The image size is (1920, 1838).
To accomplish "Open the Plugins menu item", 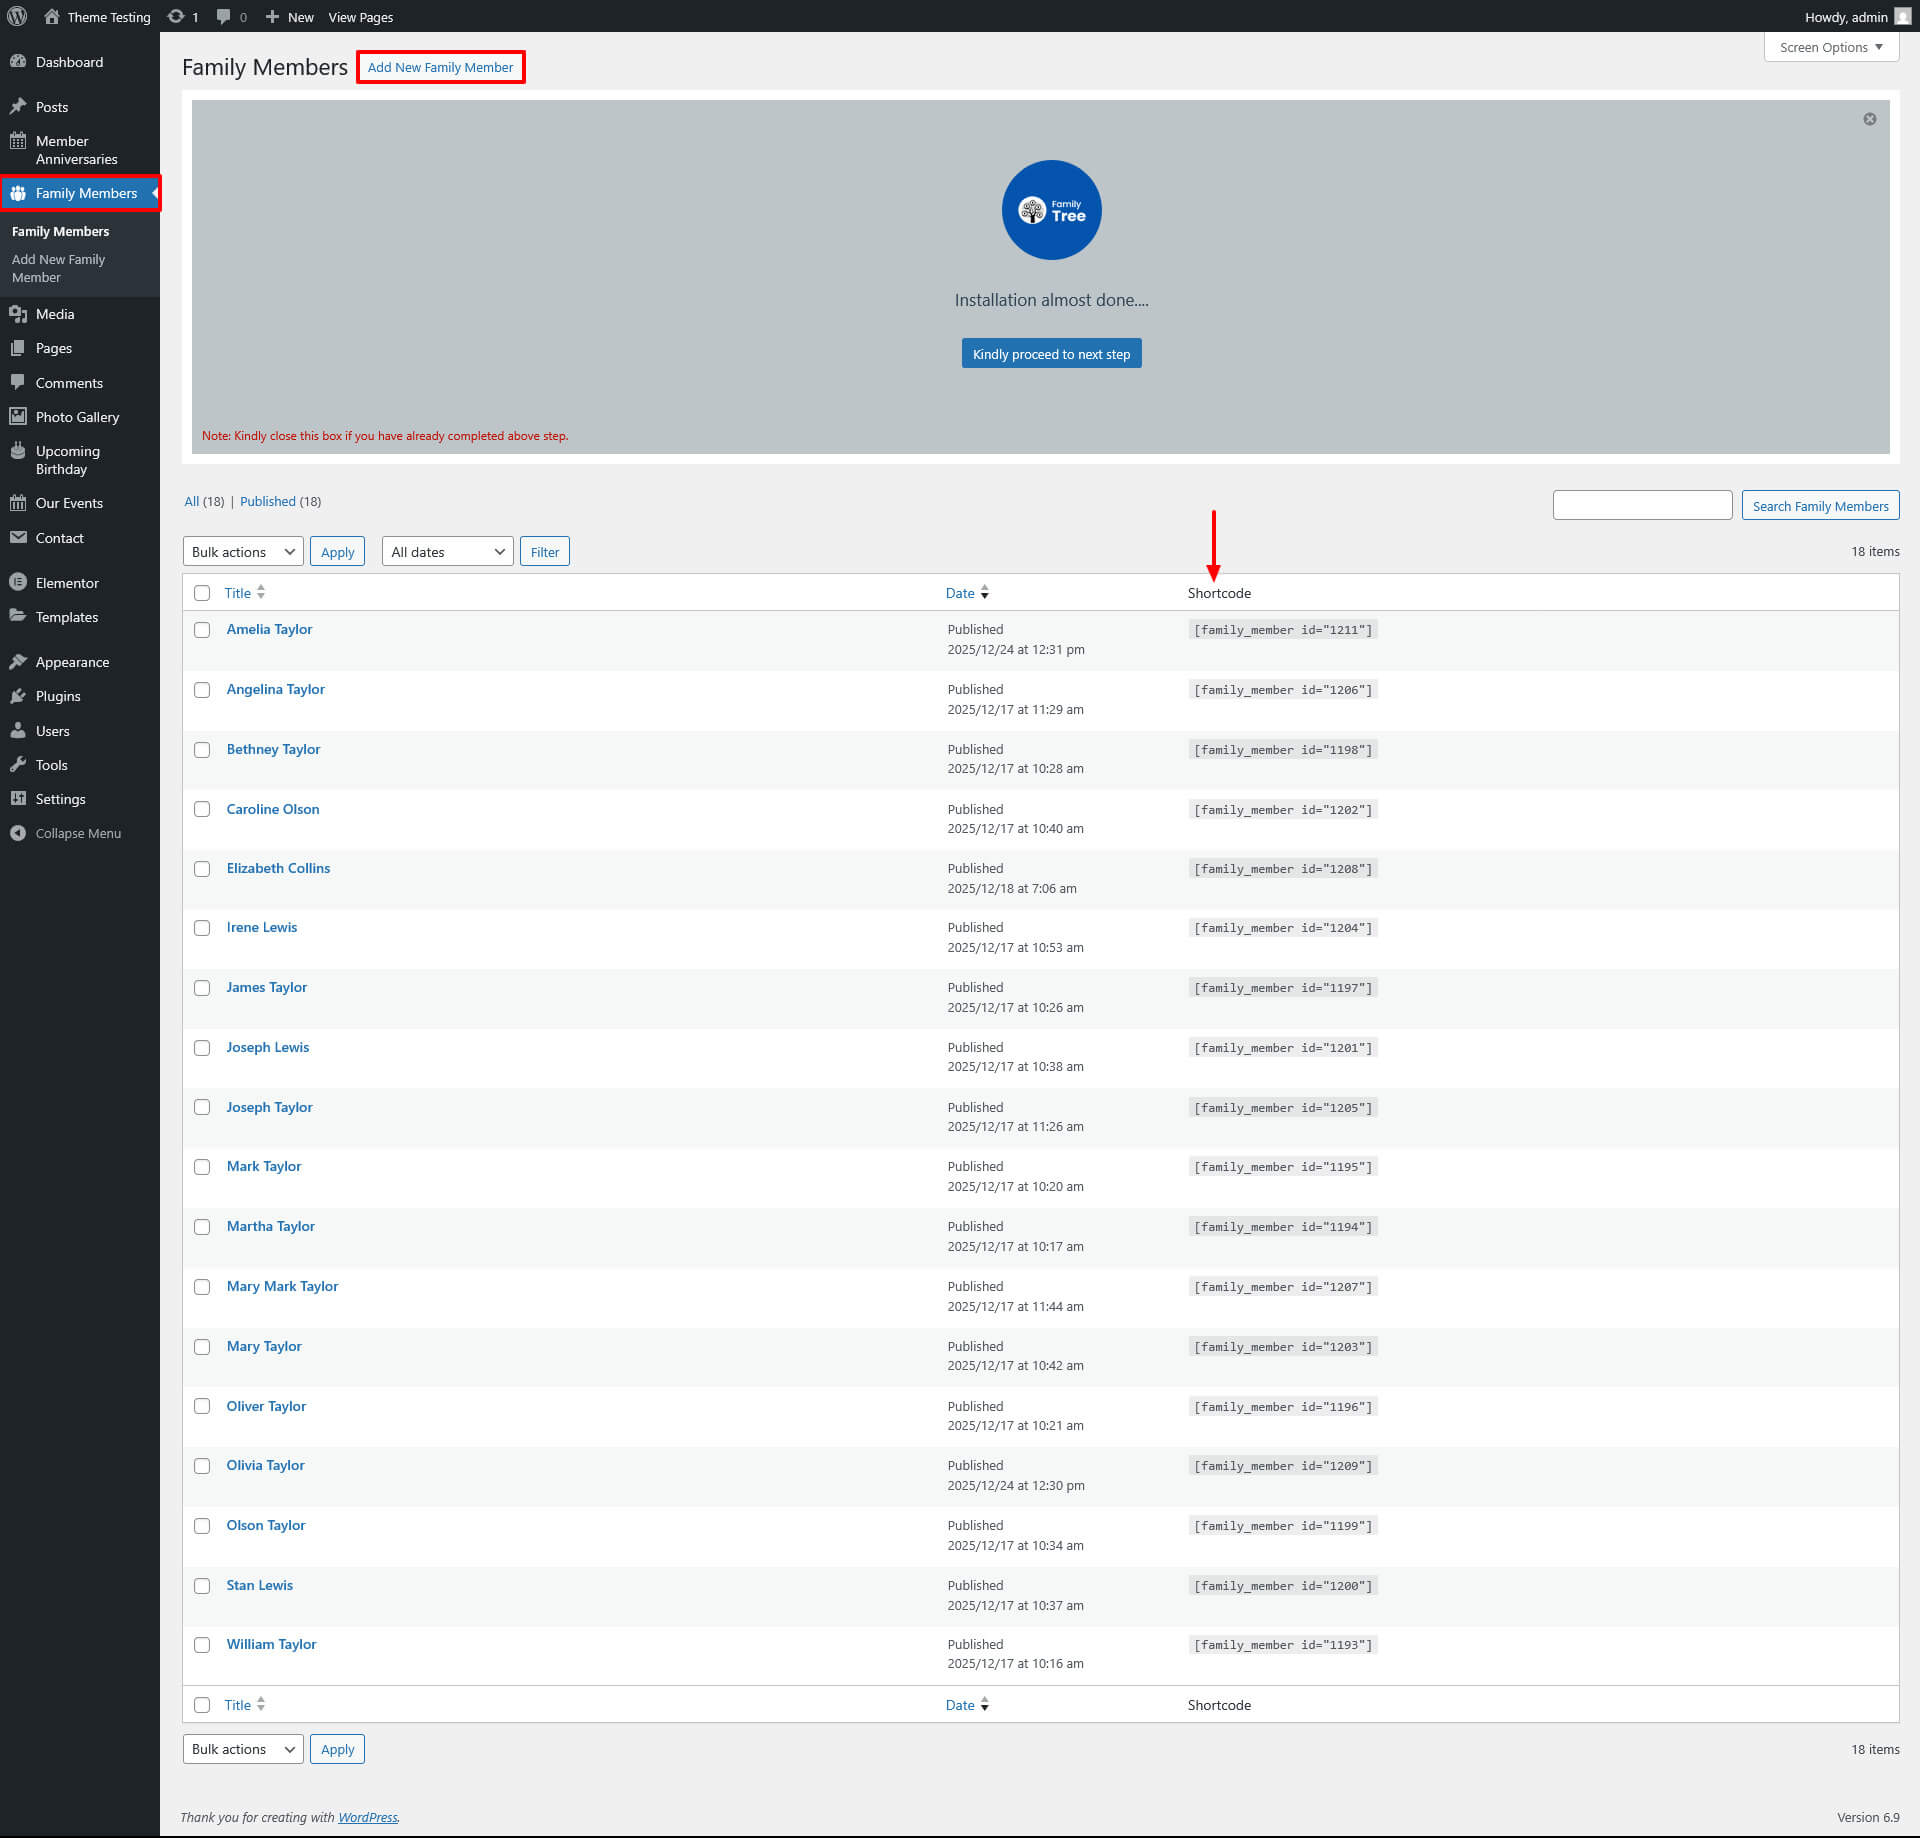I will [x=58, y=696].
